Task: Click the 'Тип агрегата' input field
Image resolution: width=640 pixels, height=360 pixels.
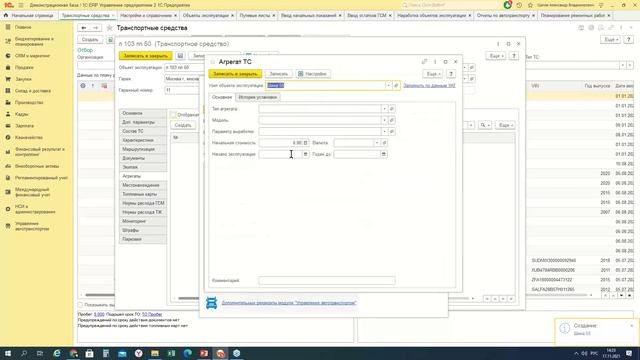Action: coord(320,109)
